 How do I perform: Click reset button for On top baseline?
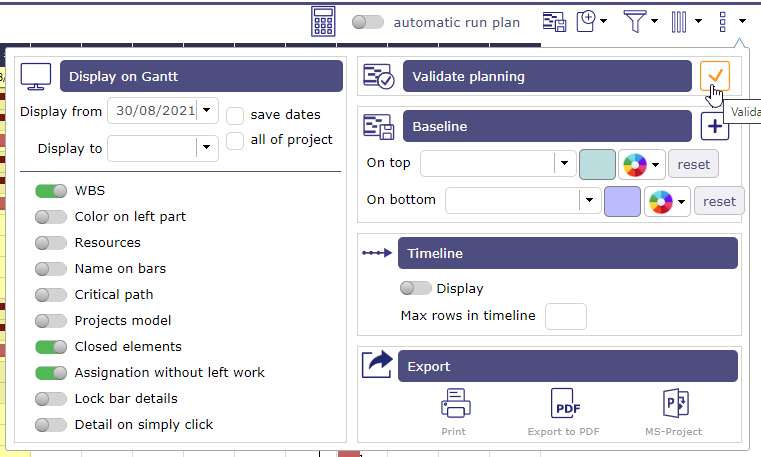[692, 164]
